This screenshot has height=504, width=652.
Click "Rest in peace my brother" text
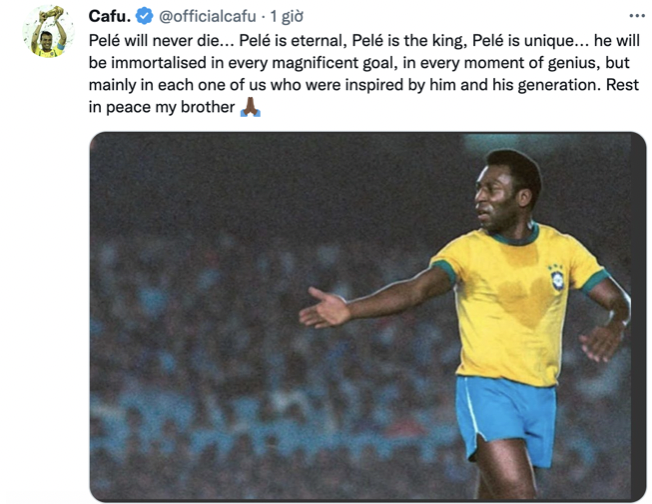(161, 106)
